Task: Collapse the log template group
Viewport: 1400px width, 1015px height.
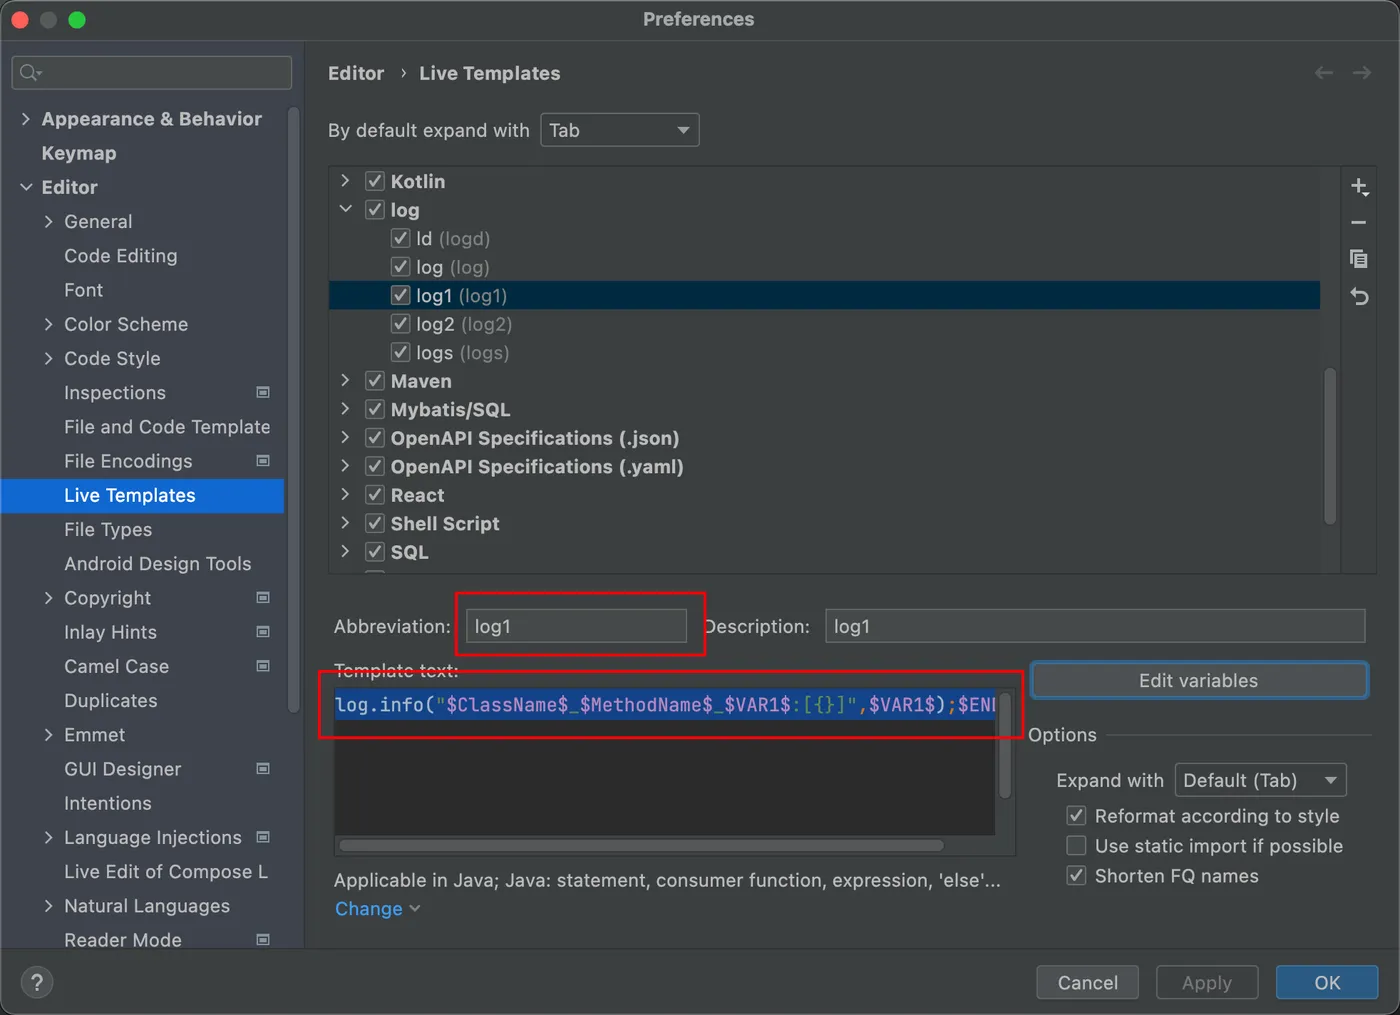Action: 346,210
